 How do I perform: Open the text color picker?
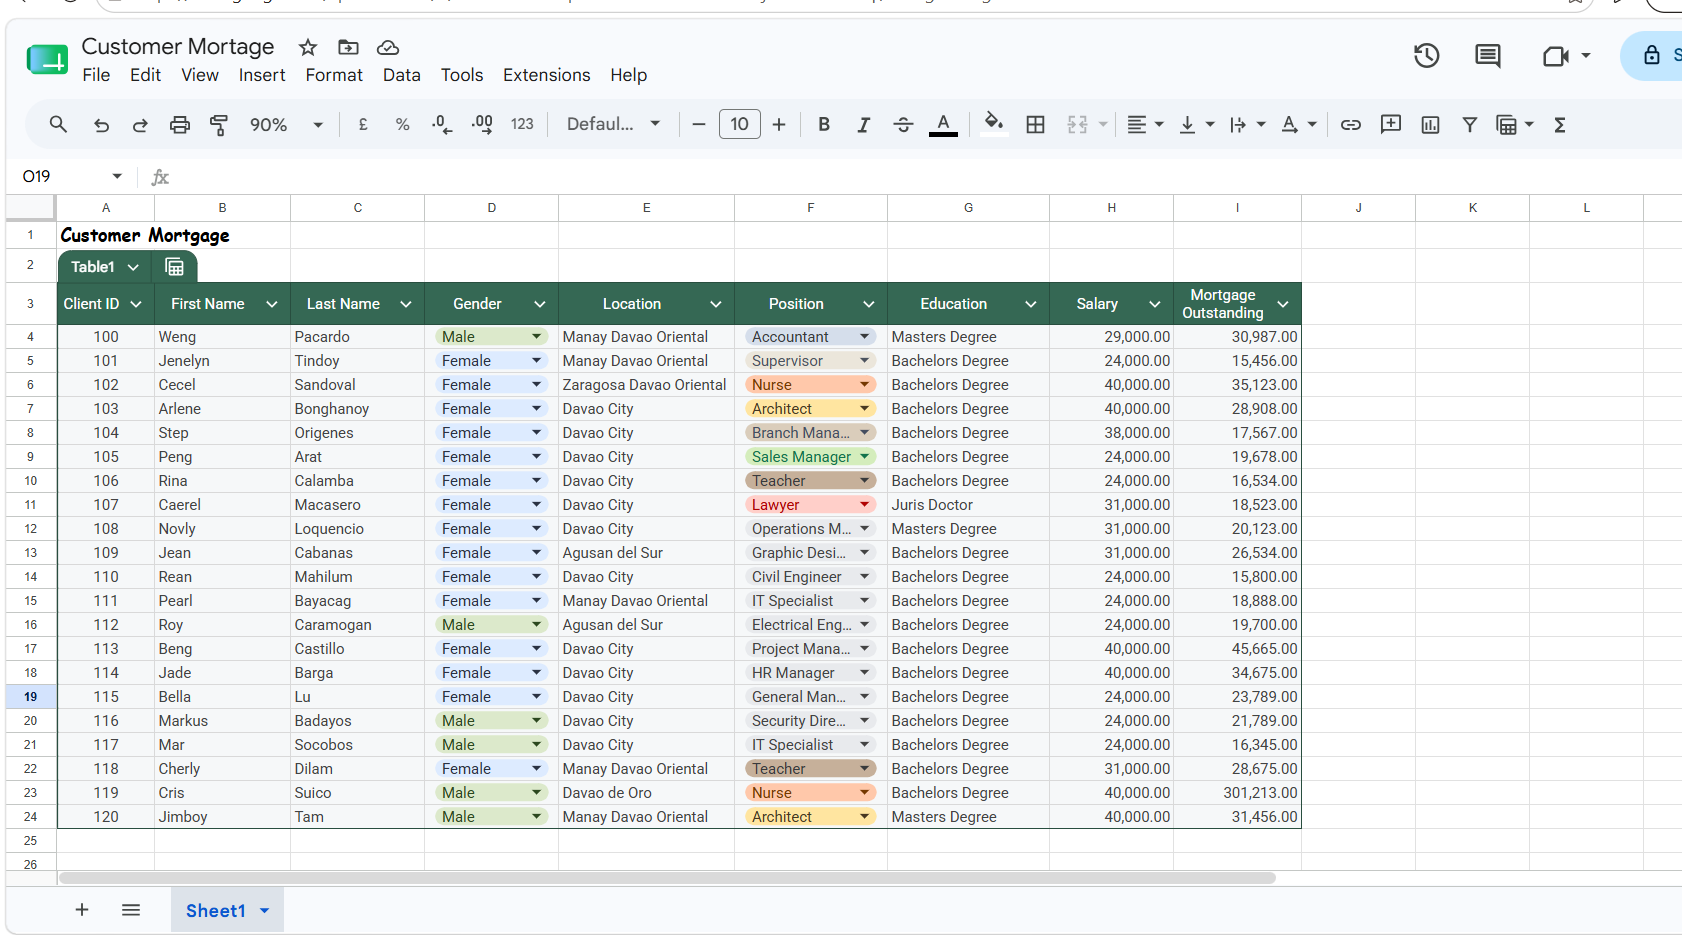pos(943,124)
